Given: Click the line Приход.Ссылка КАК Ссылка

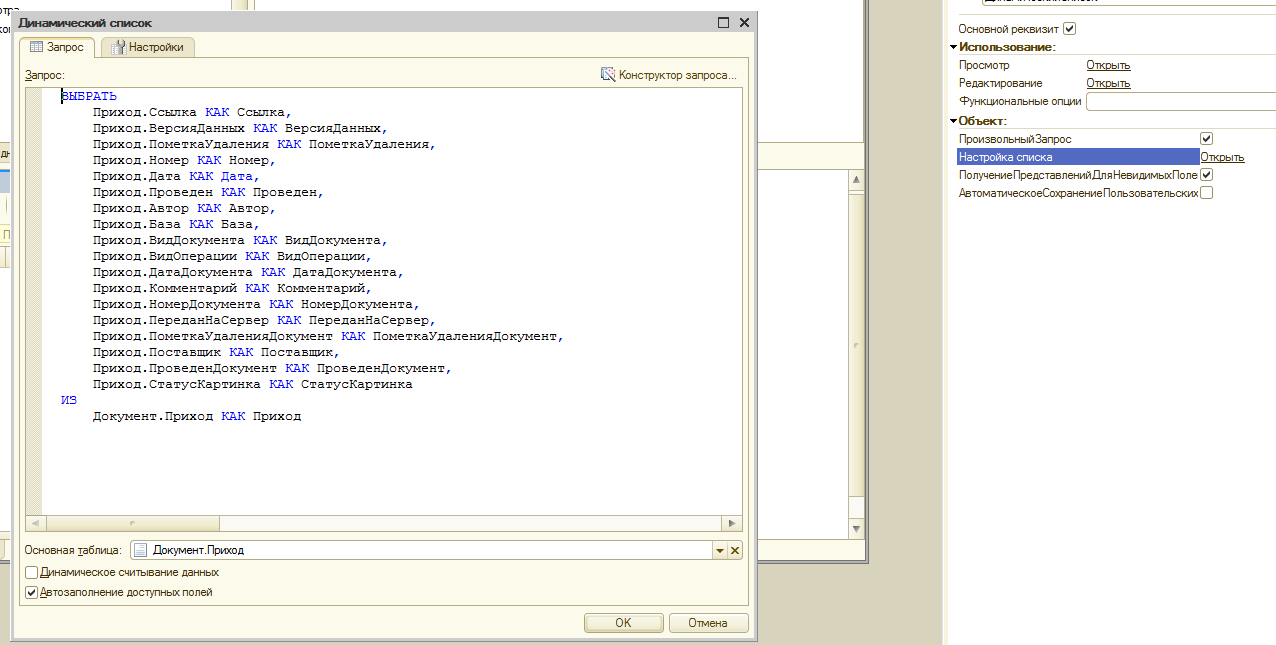Looking at the screenshot, I should [x=192, y=112].
